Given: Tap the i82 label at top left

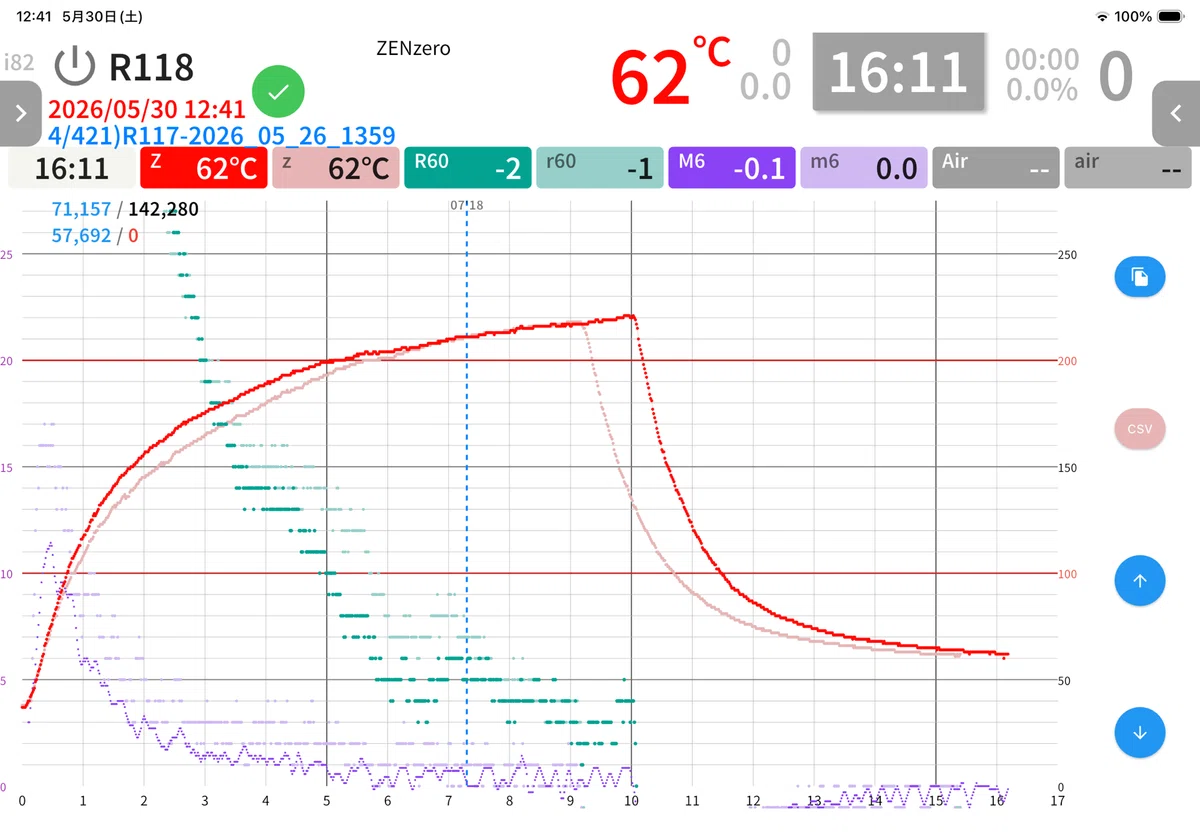Looking at the screenshot, I should (19, 62).
